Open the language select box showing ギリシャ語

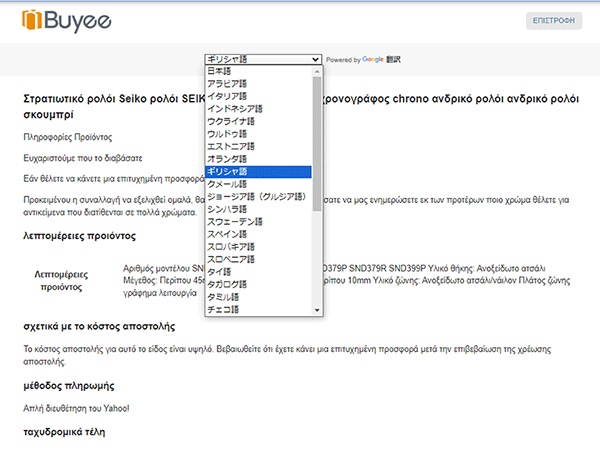[263, 59]
